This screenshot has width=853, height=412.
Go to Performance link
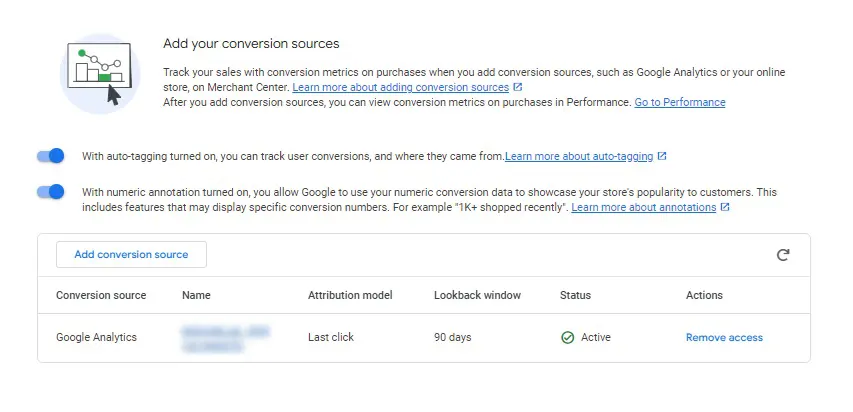click(x=679, y=102)
